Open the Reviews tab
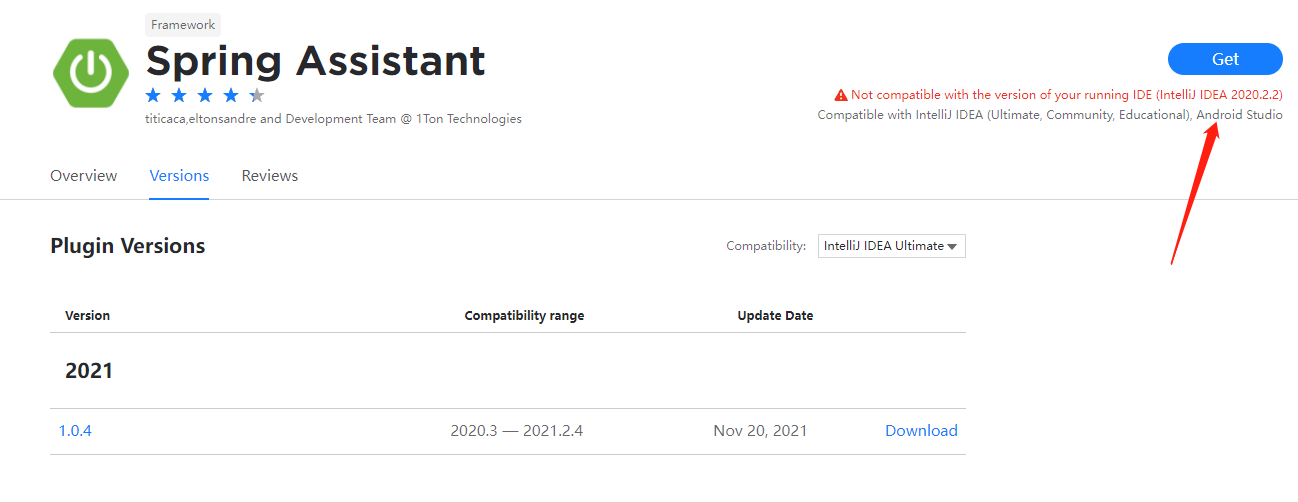 (x=270, y=176)
